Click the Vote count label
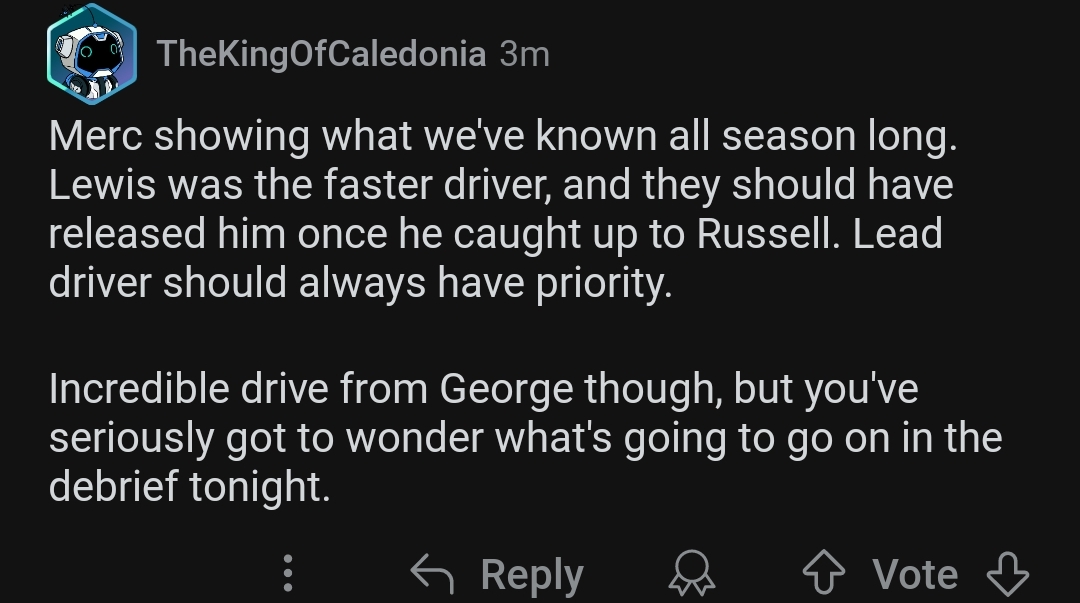1080x603 pixels. 915,573
